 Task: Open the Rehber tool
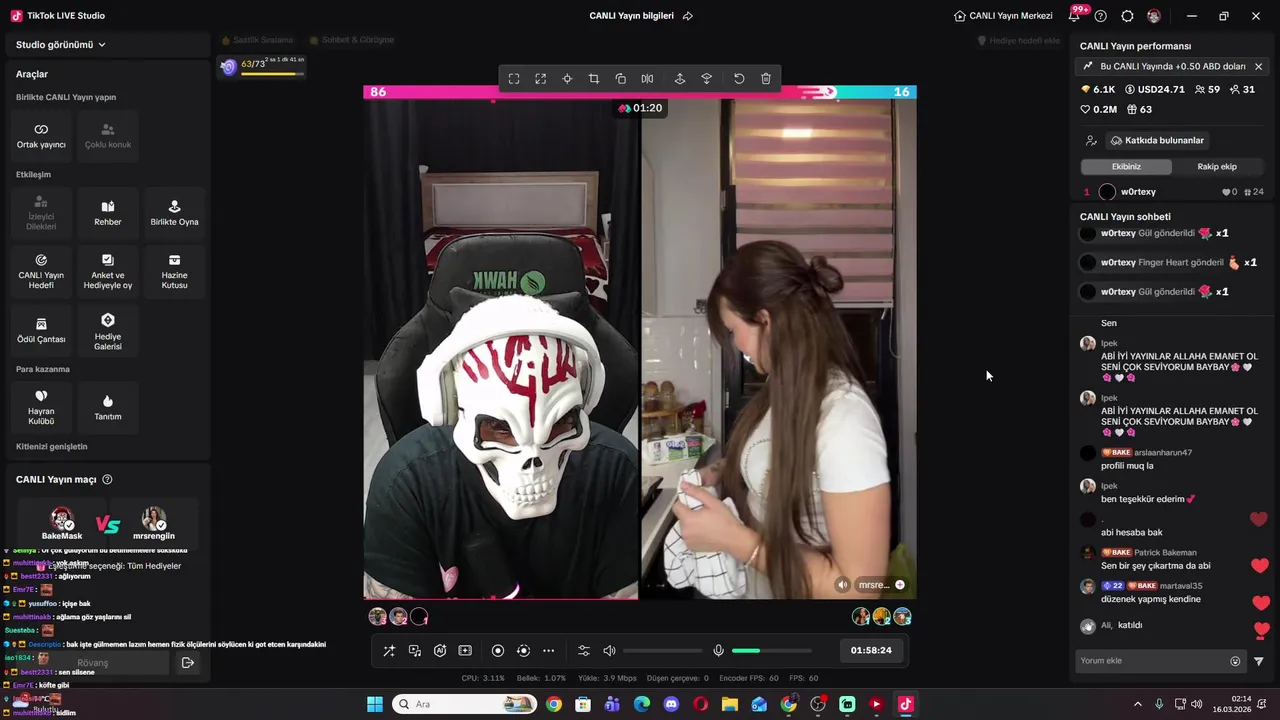coord(108,213)
